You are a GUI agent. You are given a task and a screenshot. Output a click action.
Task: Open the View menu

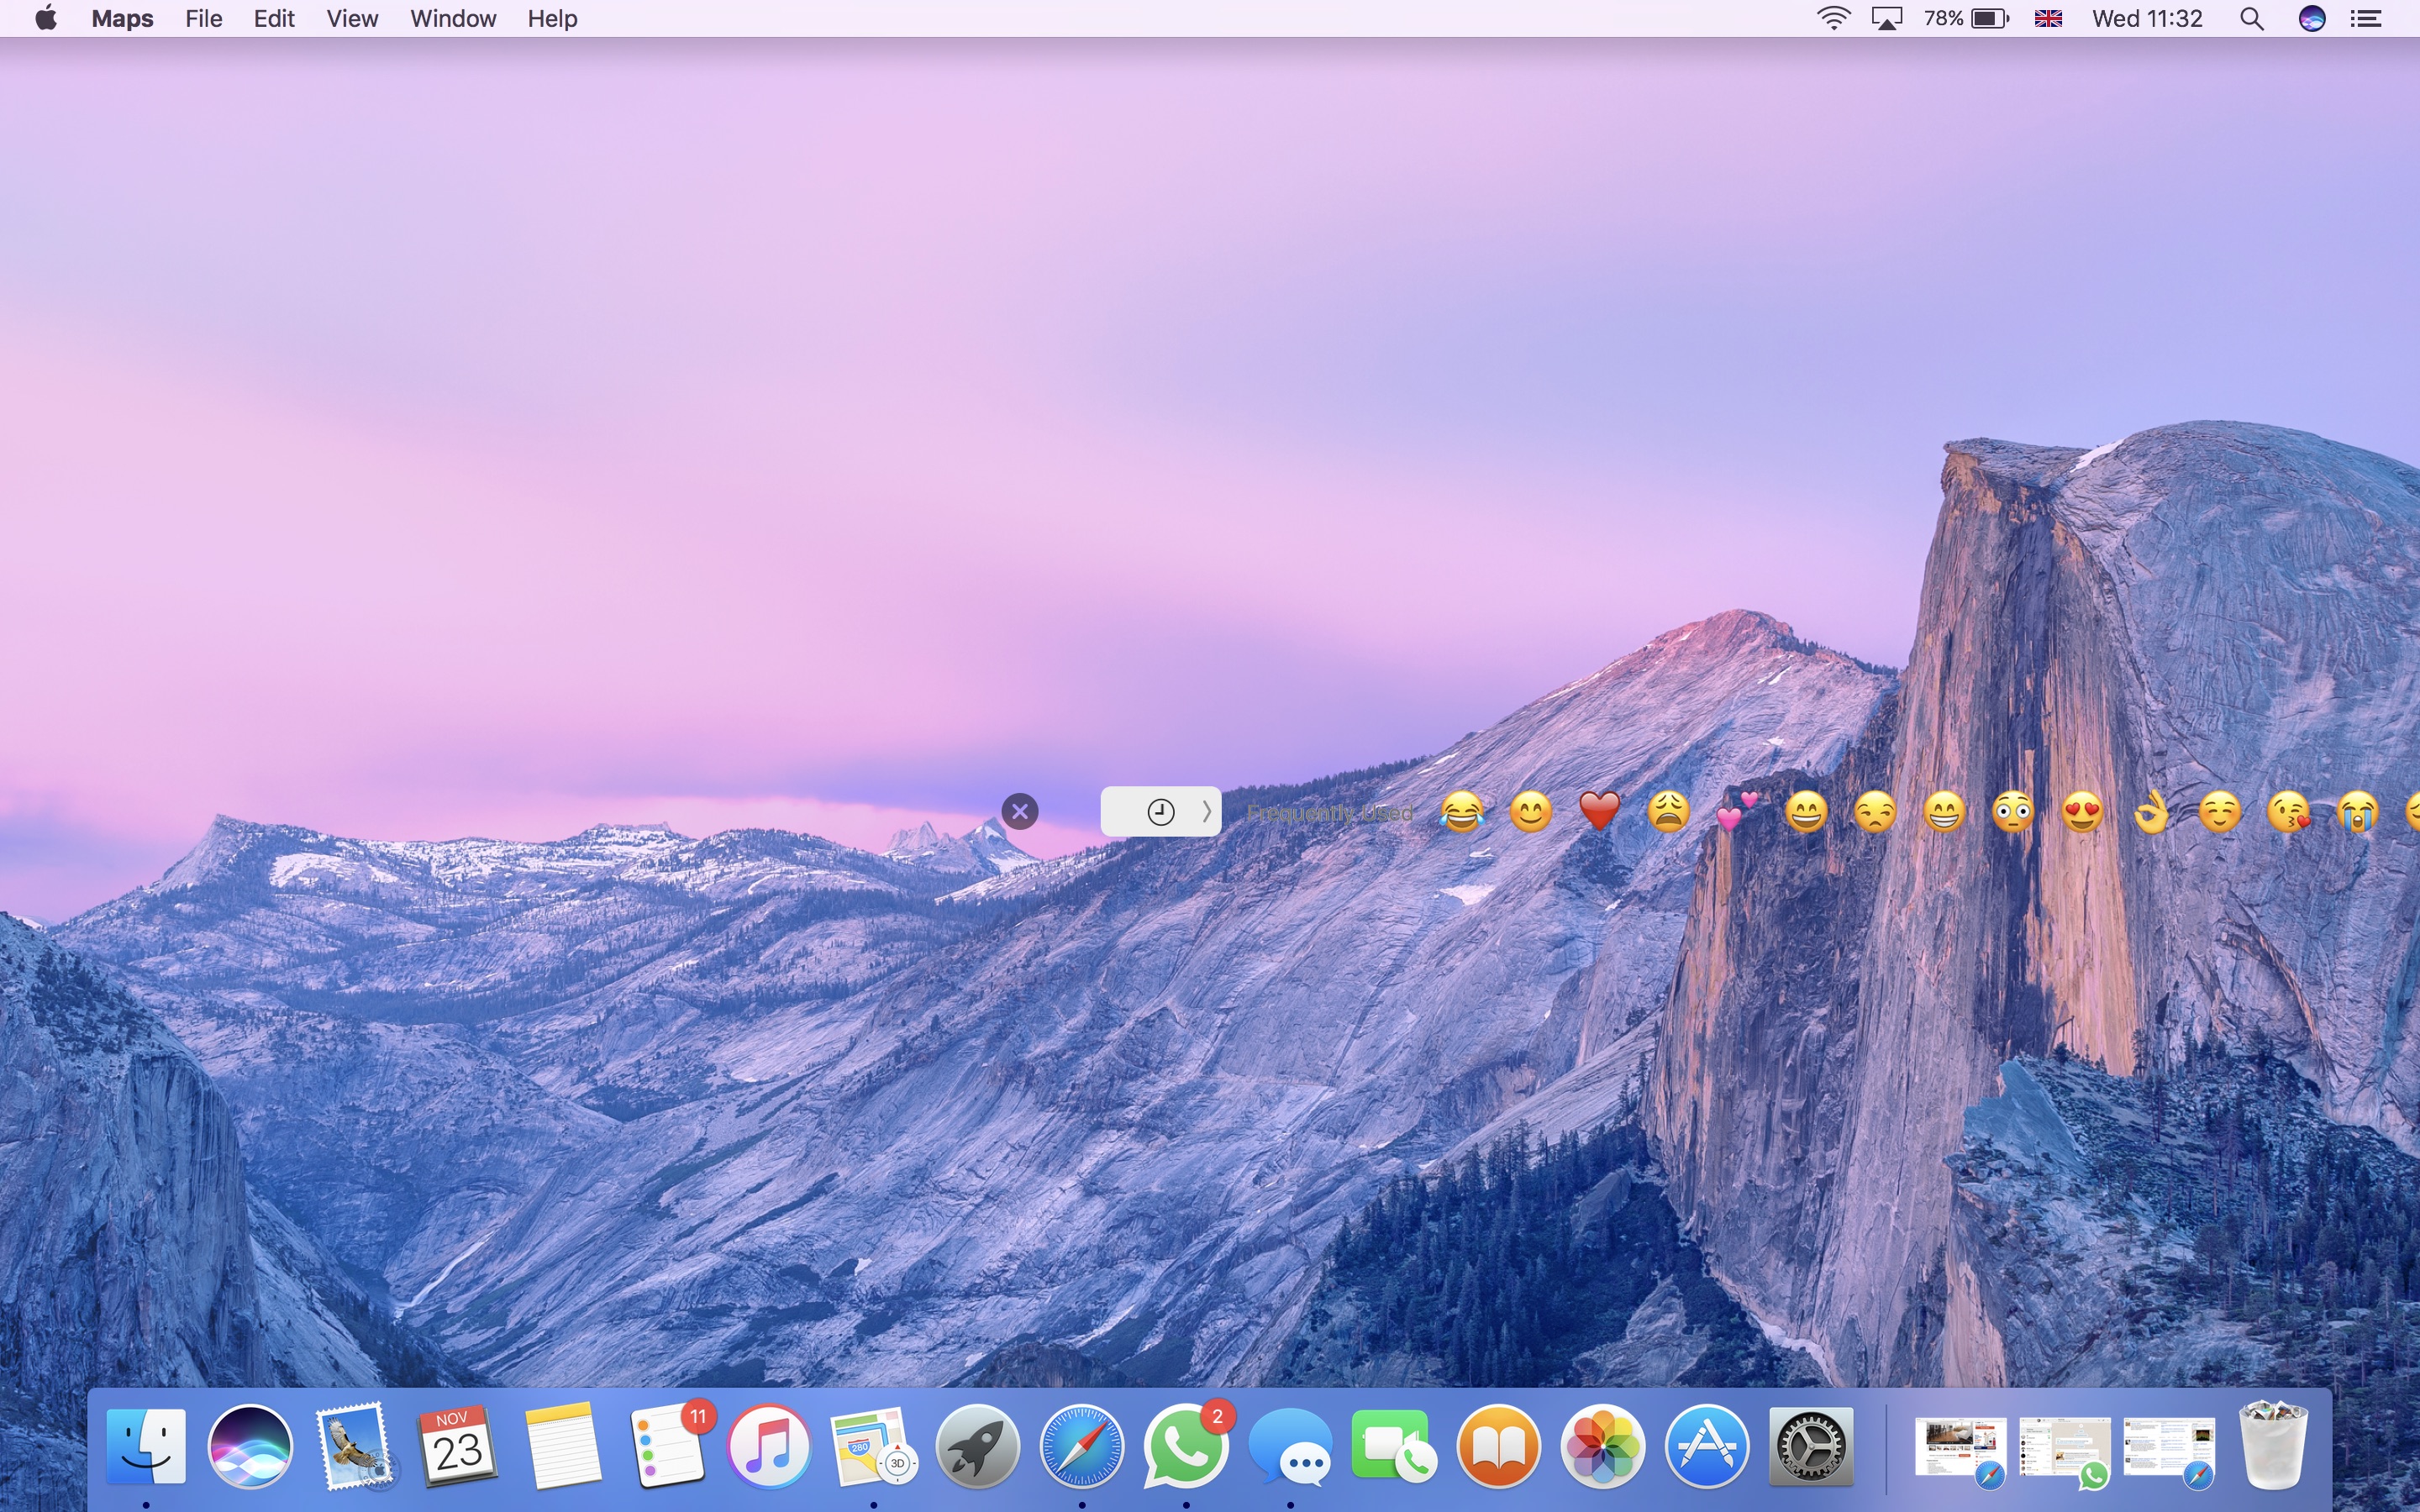352,19
